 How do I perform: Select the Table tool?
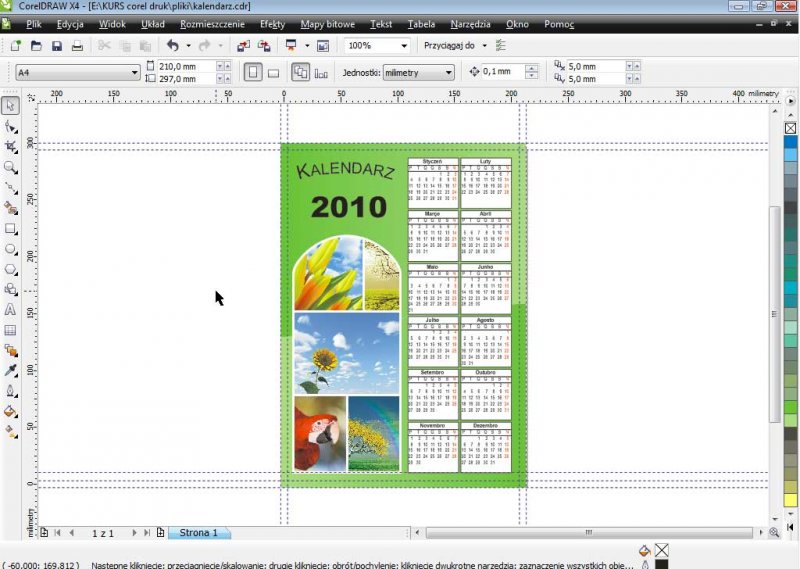click(x=11, y=330)
